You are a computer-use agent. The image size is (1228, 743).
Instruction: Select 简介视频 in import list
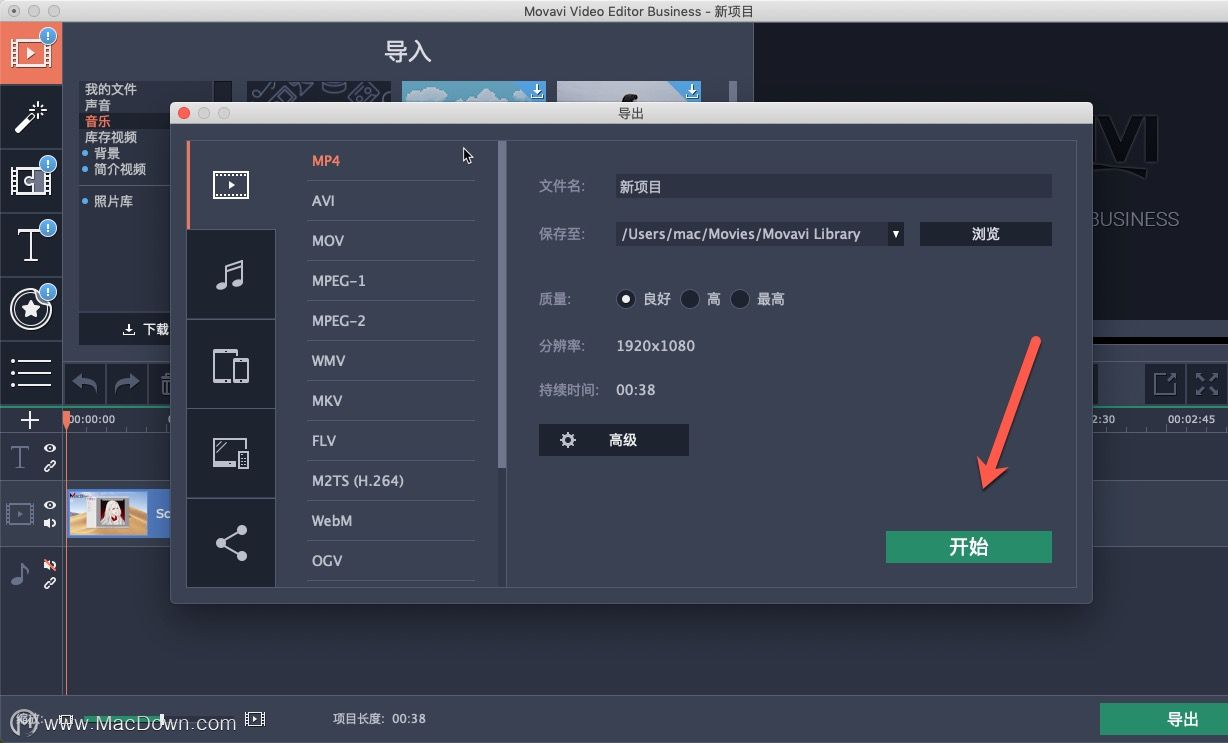point(120,170)
